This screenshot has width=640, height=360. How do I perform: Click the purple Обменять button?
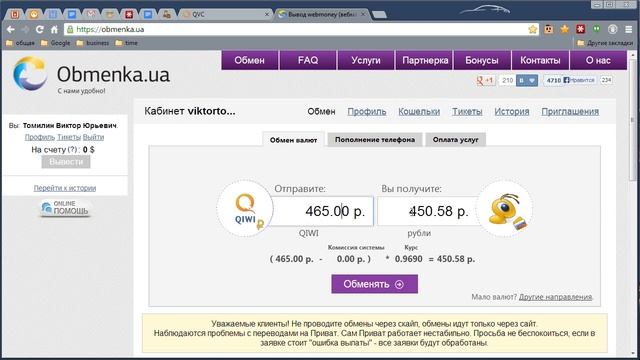coord(374,284)
